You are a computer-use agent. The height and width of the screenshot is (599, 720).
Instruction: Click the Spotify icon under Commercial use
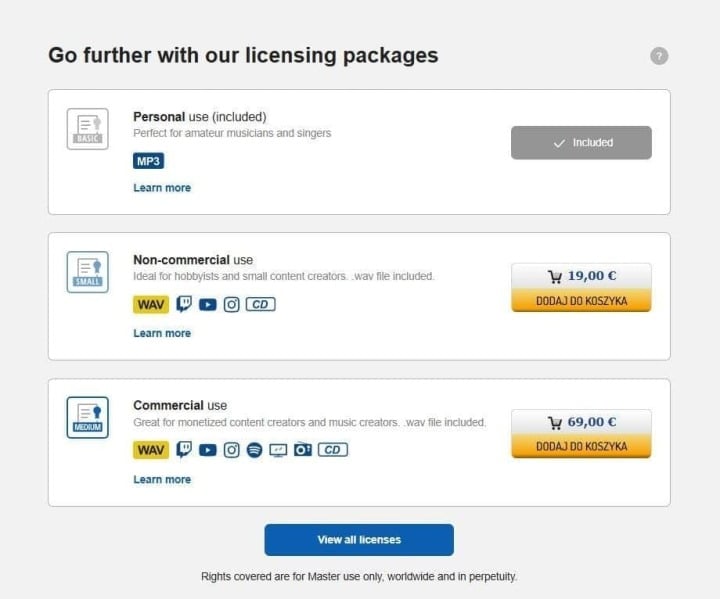254,450
